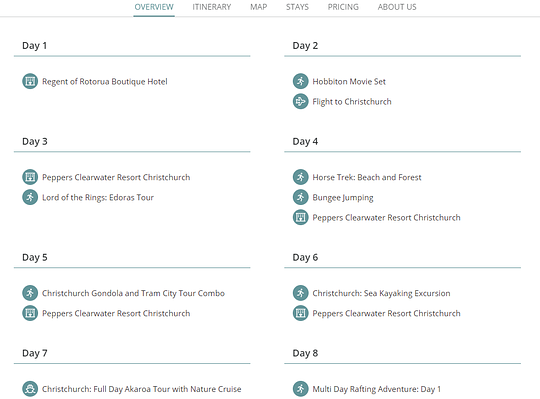Click activity icon next to Bungee Jumping
This screenshot has width=540, height=399.
pyautogui.click(x=300, y=197)
